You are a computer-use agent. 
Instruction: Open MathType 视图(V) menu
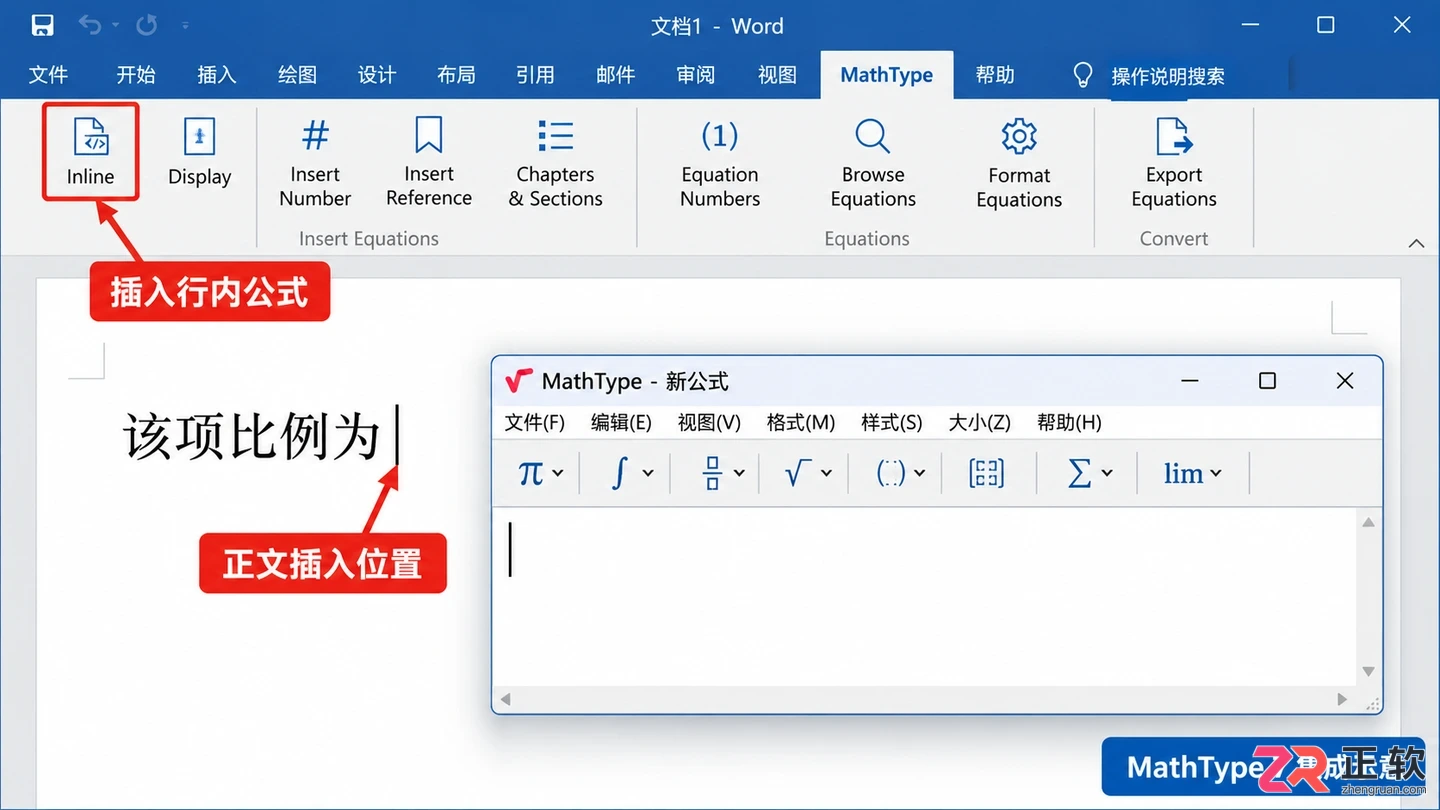[709, 422]
